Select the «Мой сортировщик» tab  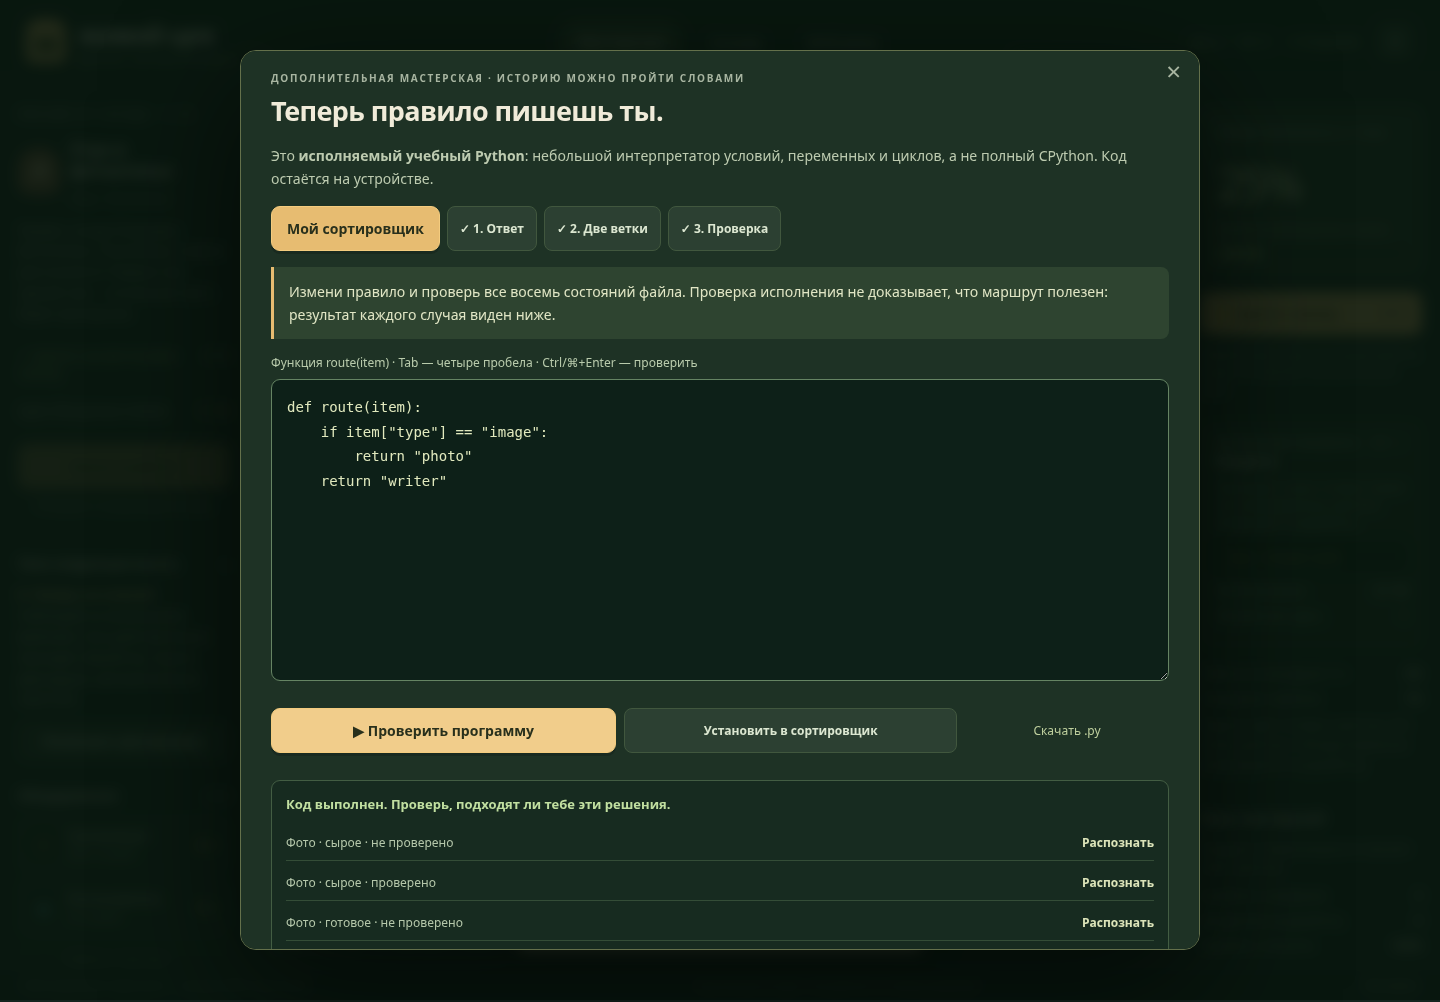coord(355,229)
